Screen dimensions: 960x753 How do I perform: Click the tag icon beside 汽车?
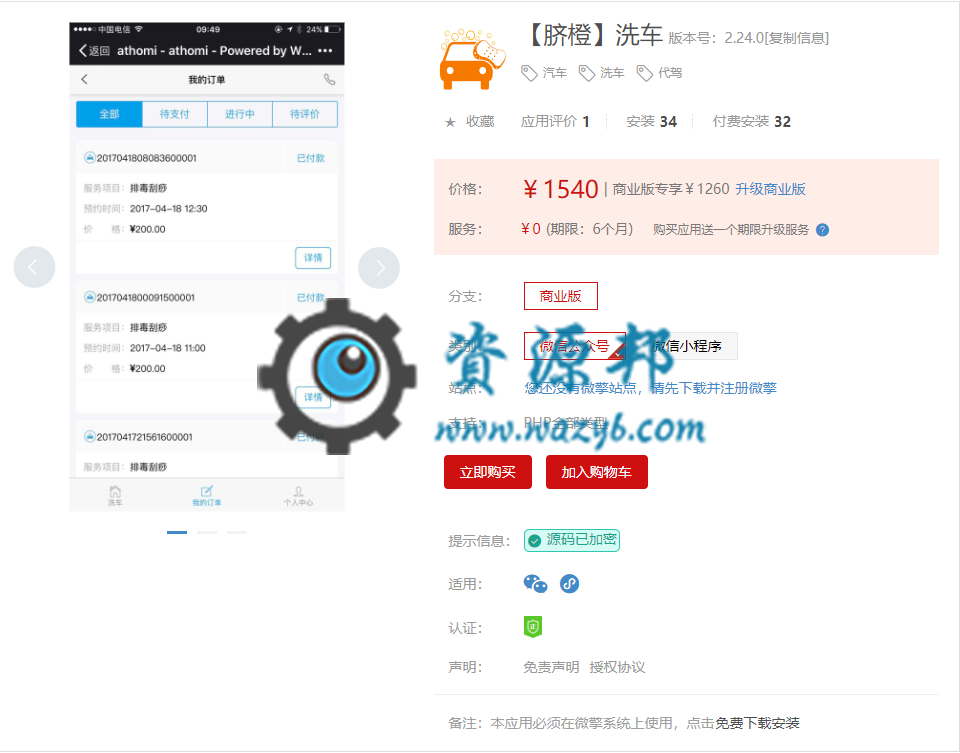(x=529, y=73)
